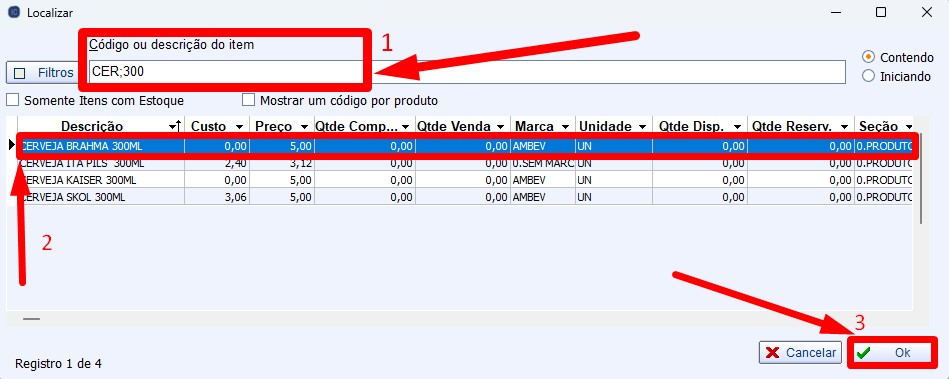Minimize the Localizar window
Screen dimensions: 949x379
coord(836,12)
